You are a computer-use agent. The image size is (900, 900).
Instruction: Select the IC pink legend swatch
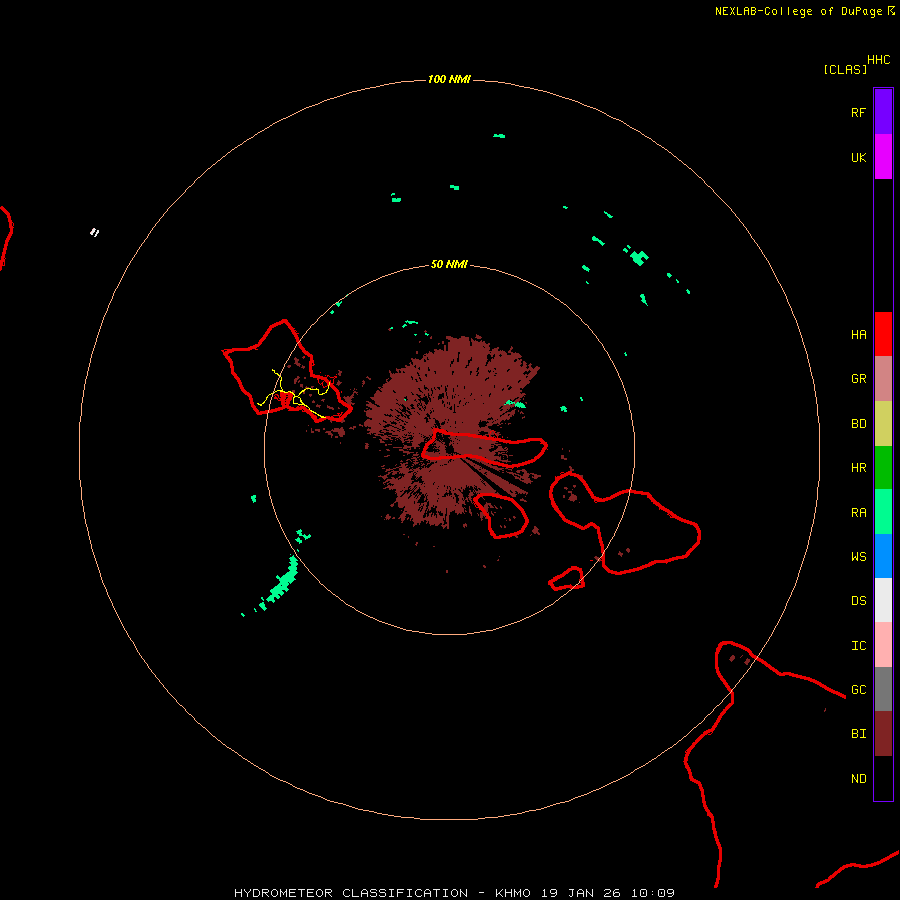[883, 645]
